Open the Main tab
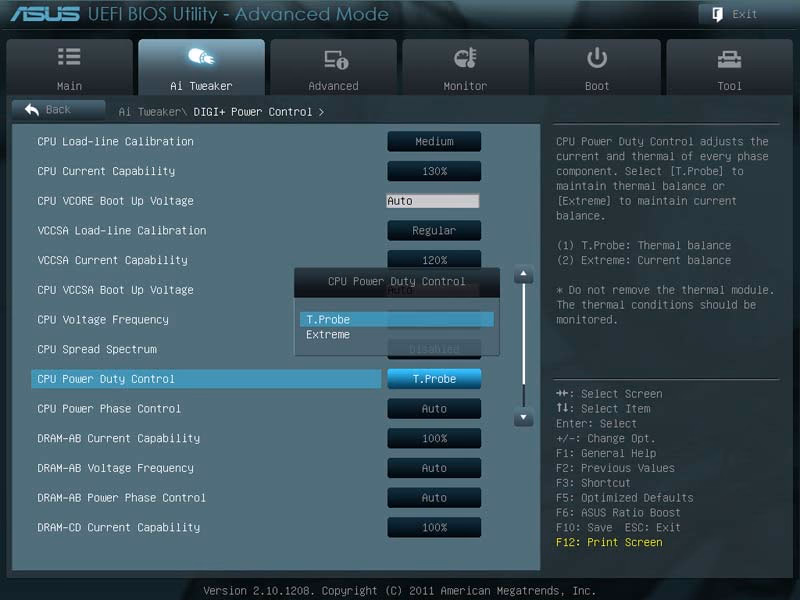The width and height of the screenshot is (800, 600). (x=69, y=67)
